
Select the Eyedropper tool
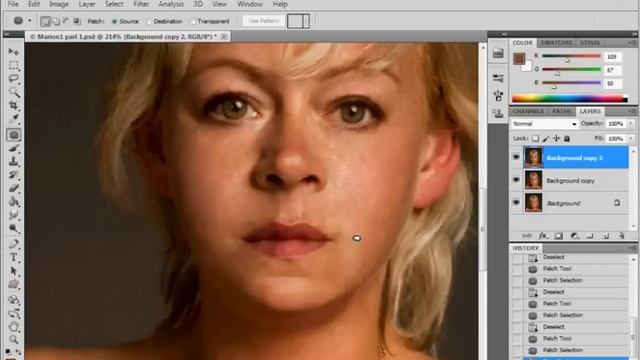[13, 119]
